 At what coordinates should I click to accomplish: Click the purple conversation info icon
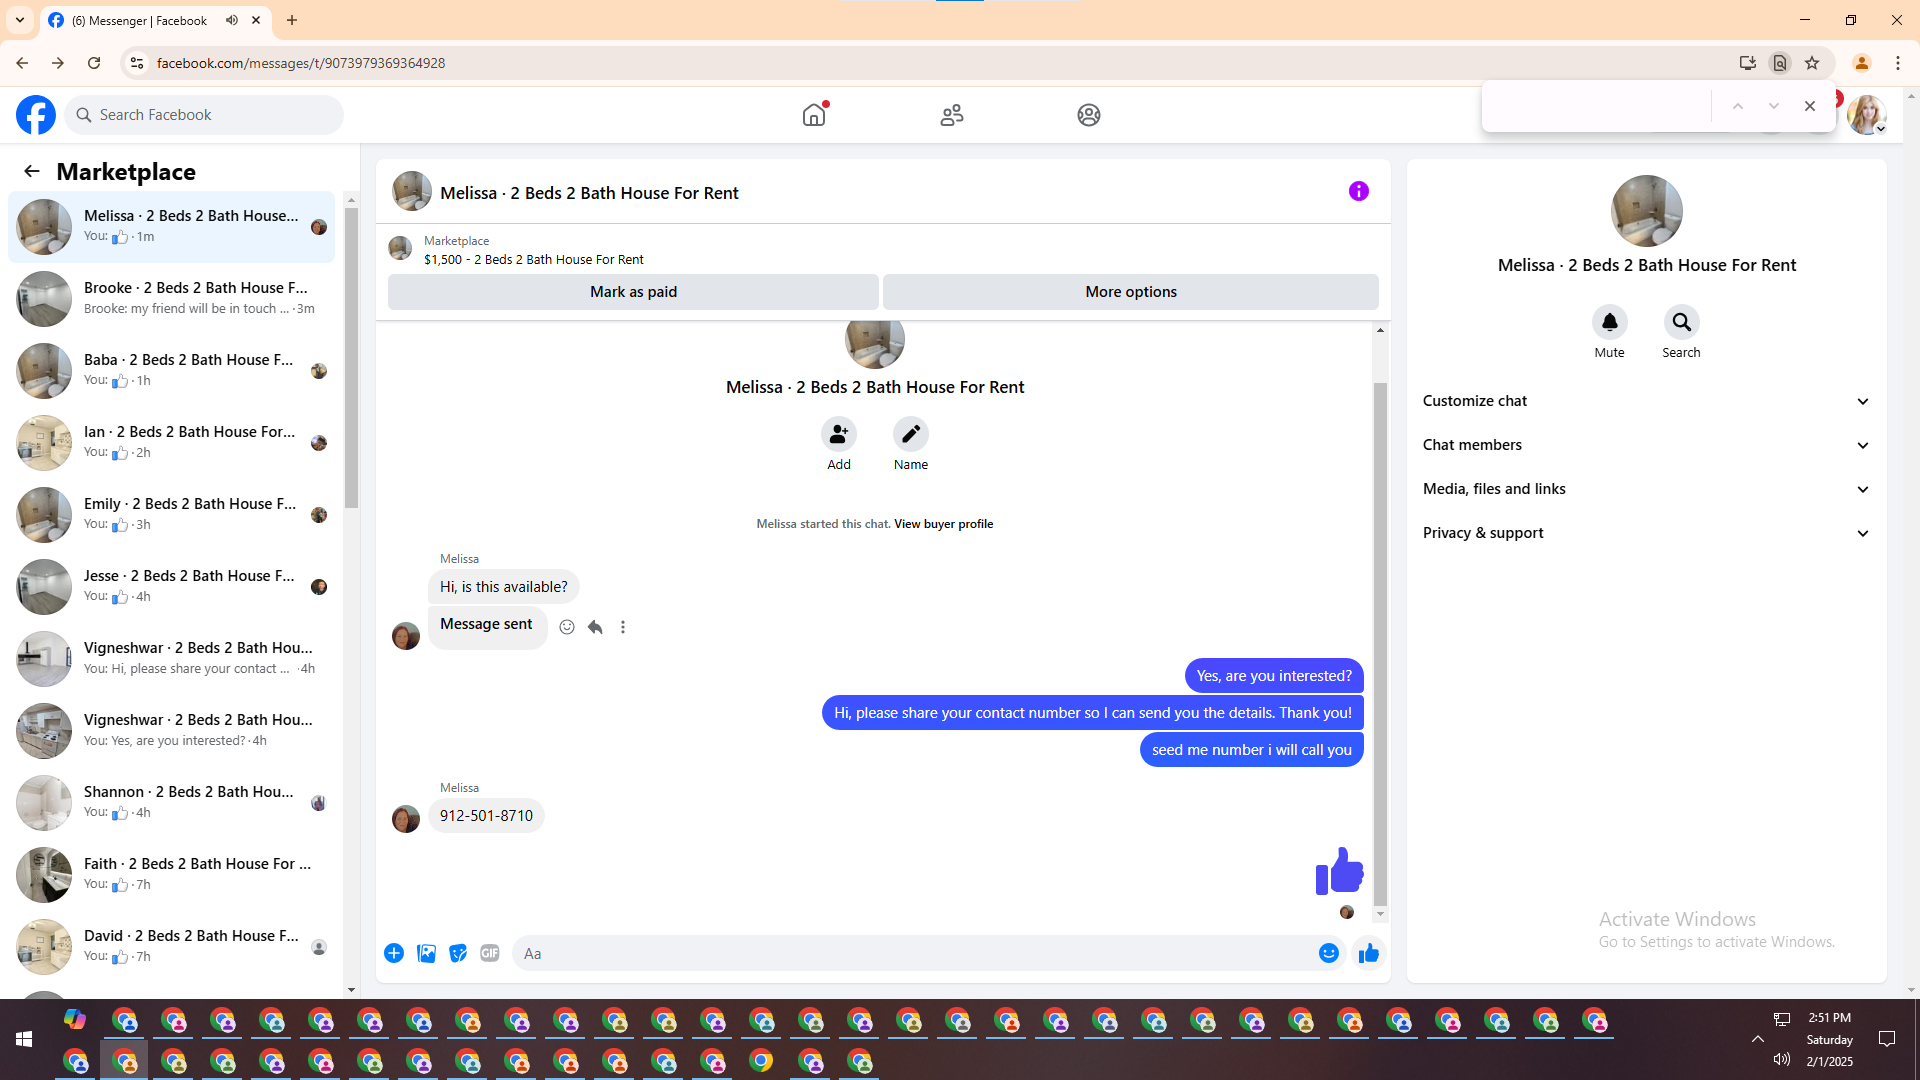(1358, 191)
